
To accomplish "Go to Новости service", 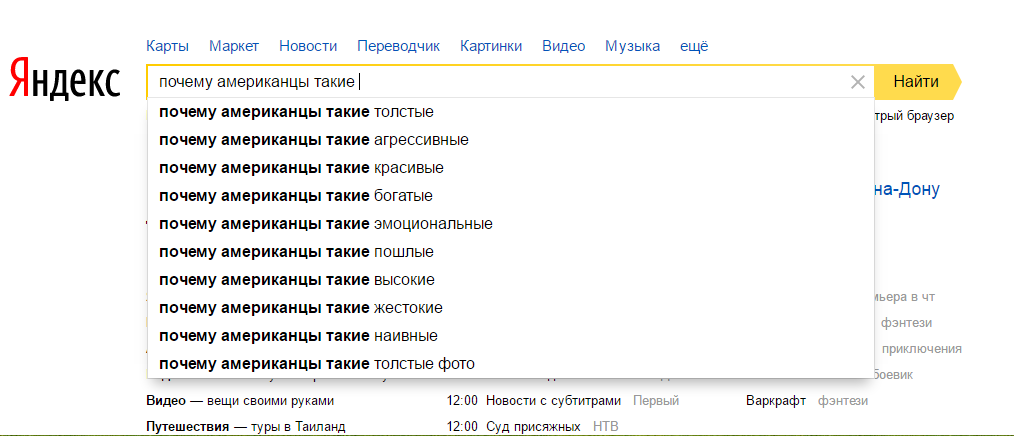I will (308, 46).
